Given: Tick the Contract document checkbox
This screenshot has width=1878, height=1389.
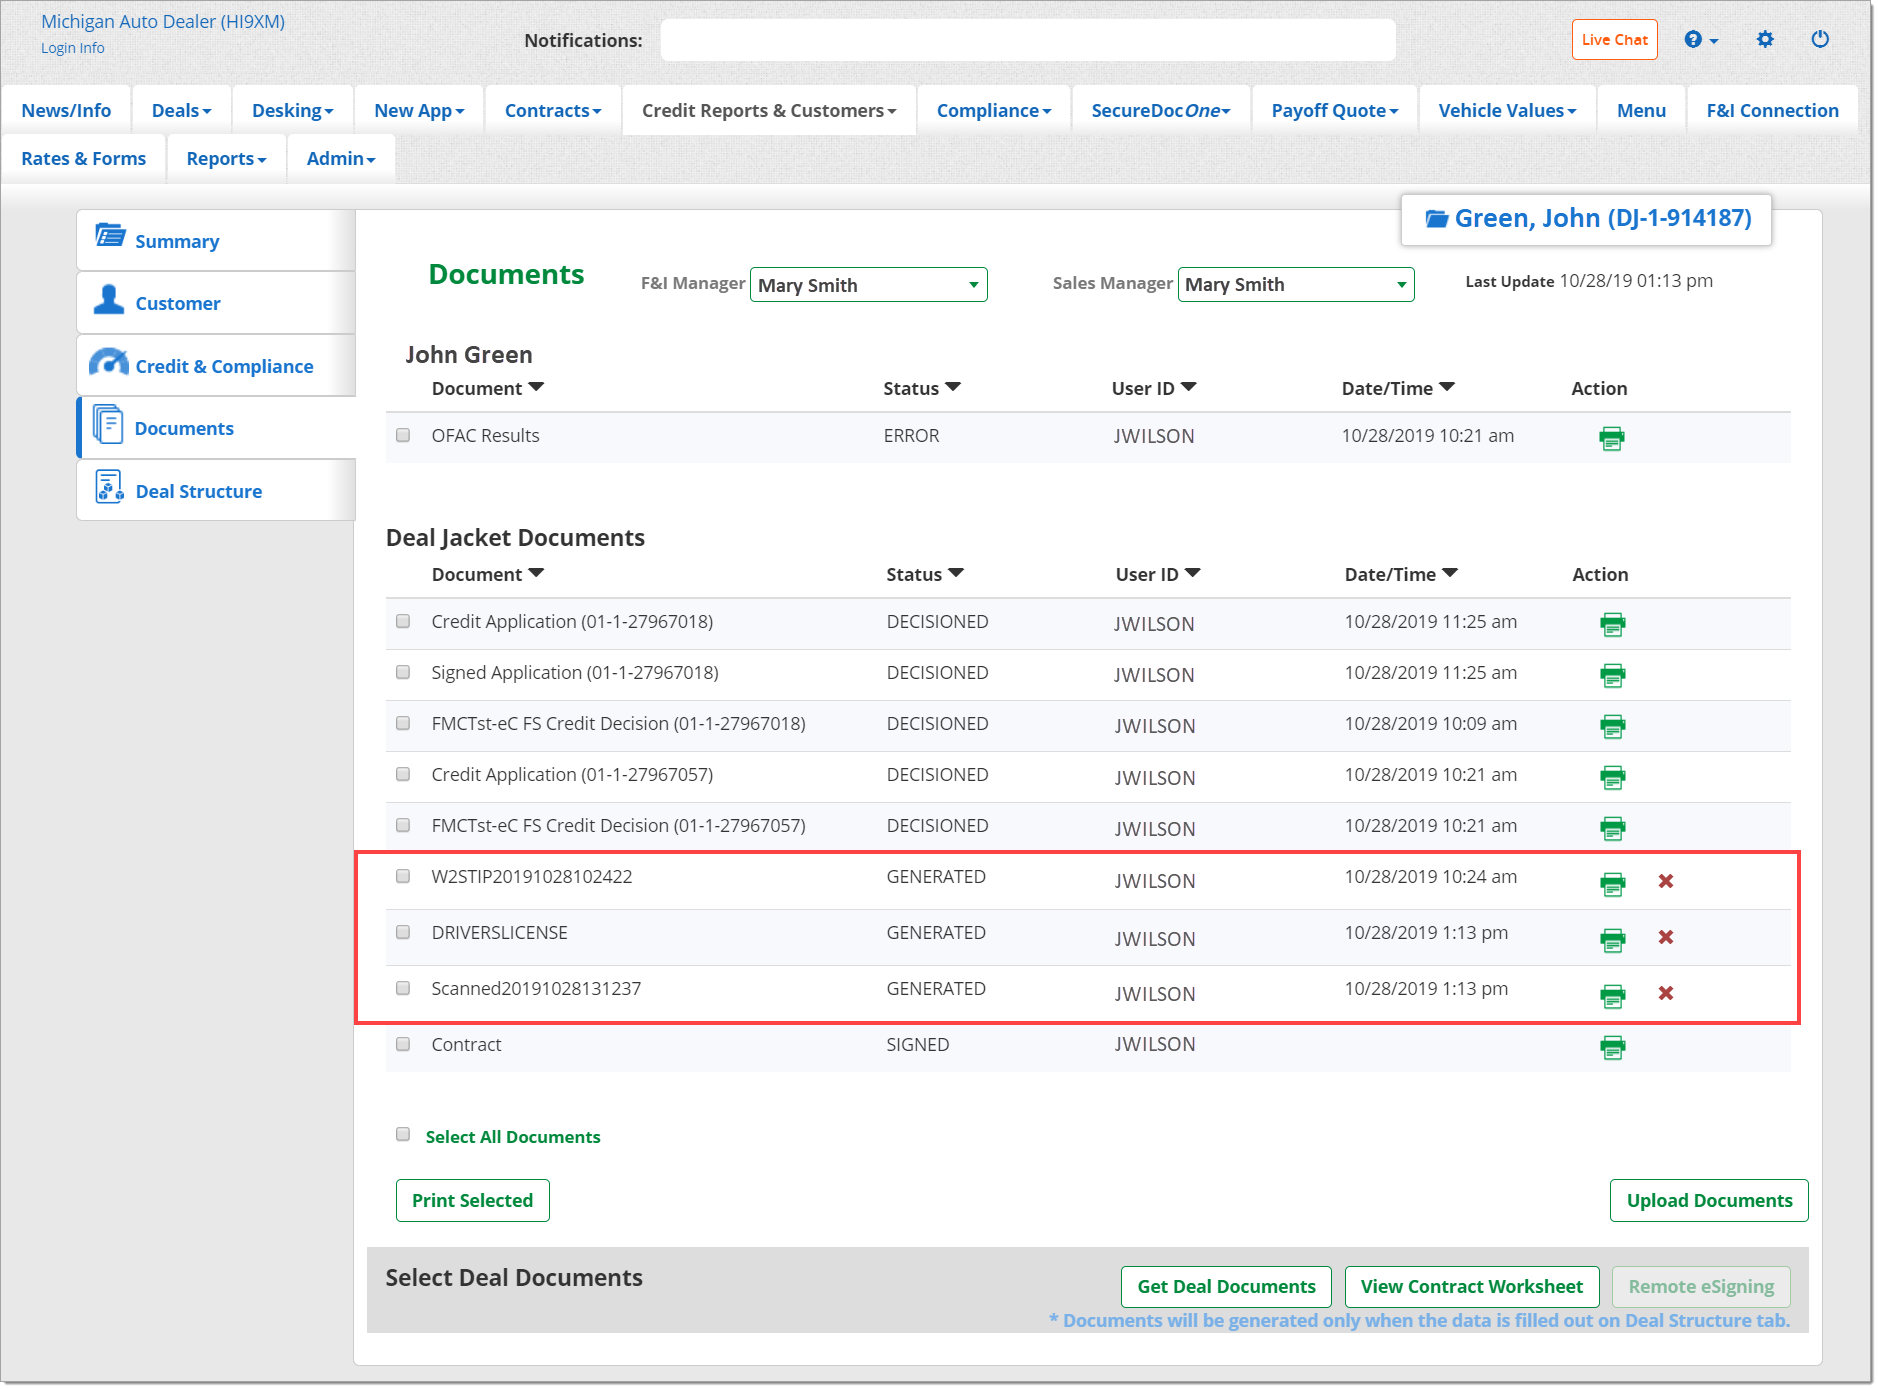Looking at the screenshot, I should (403, 1044).
